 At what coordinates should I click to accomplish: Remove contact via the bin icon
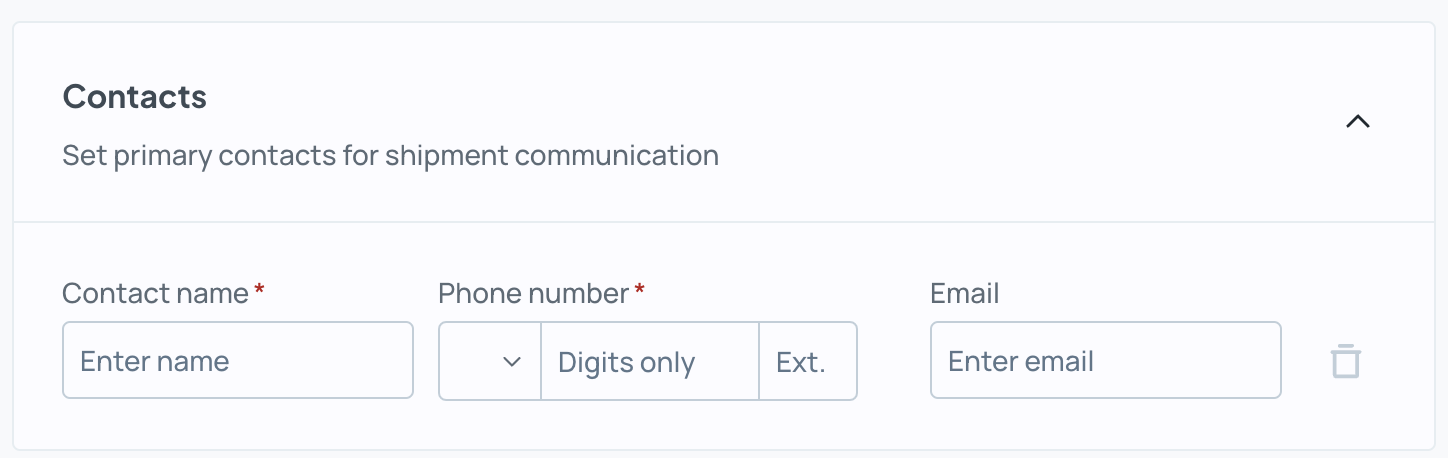click(x=1346, y=361)
